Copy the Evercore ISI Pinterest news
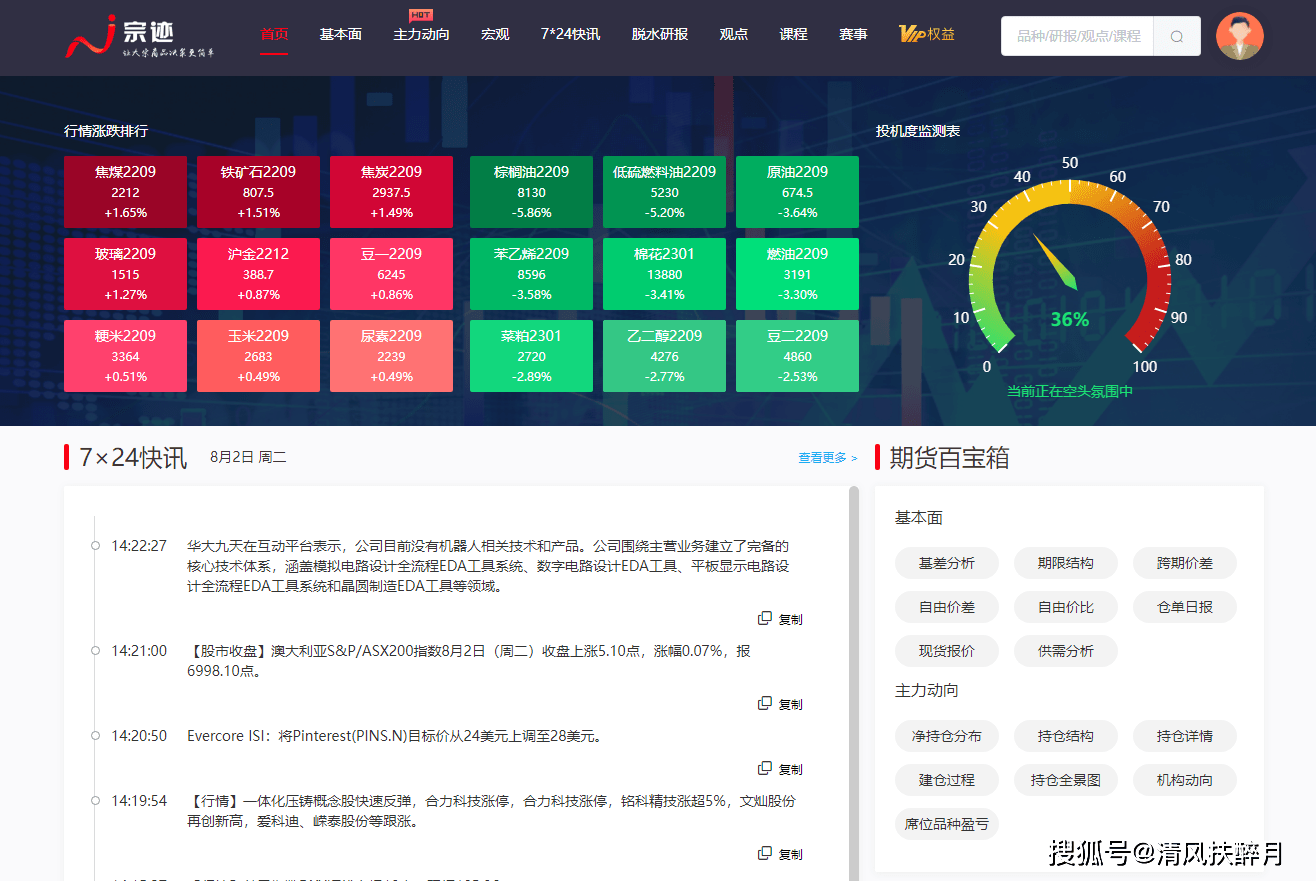This screenshot has width=1316, height=881. [780, 769]
